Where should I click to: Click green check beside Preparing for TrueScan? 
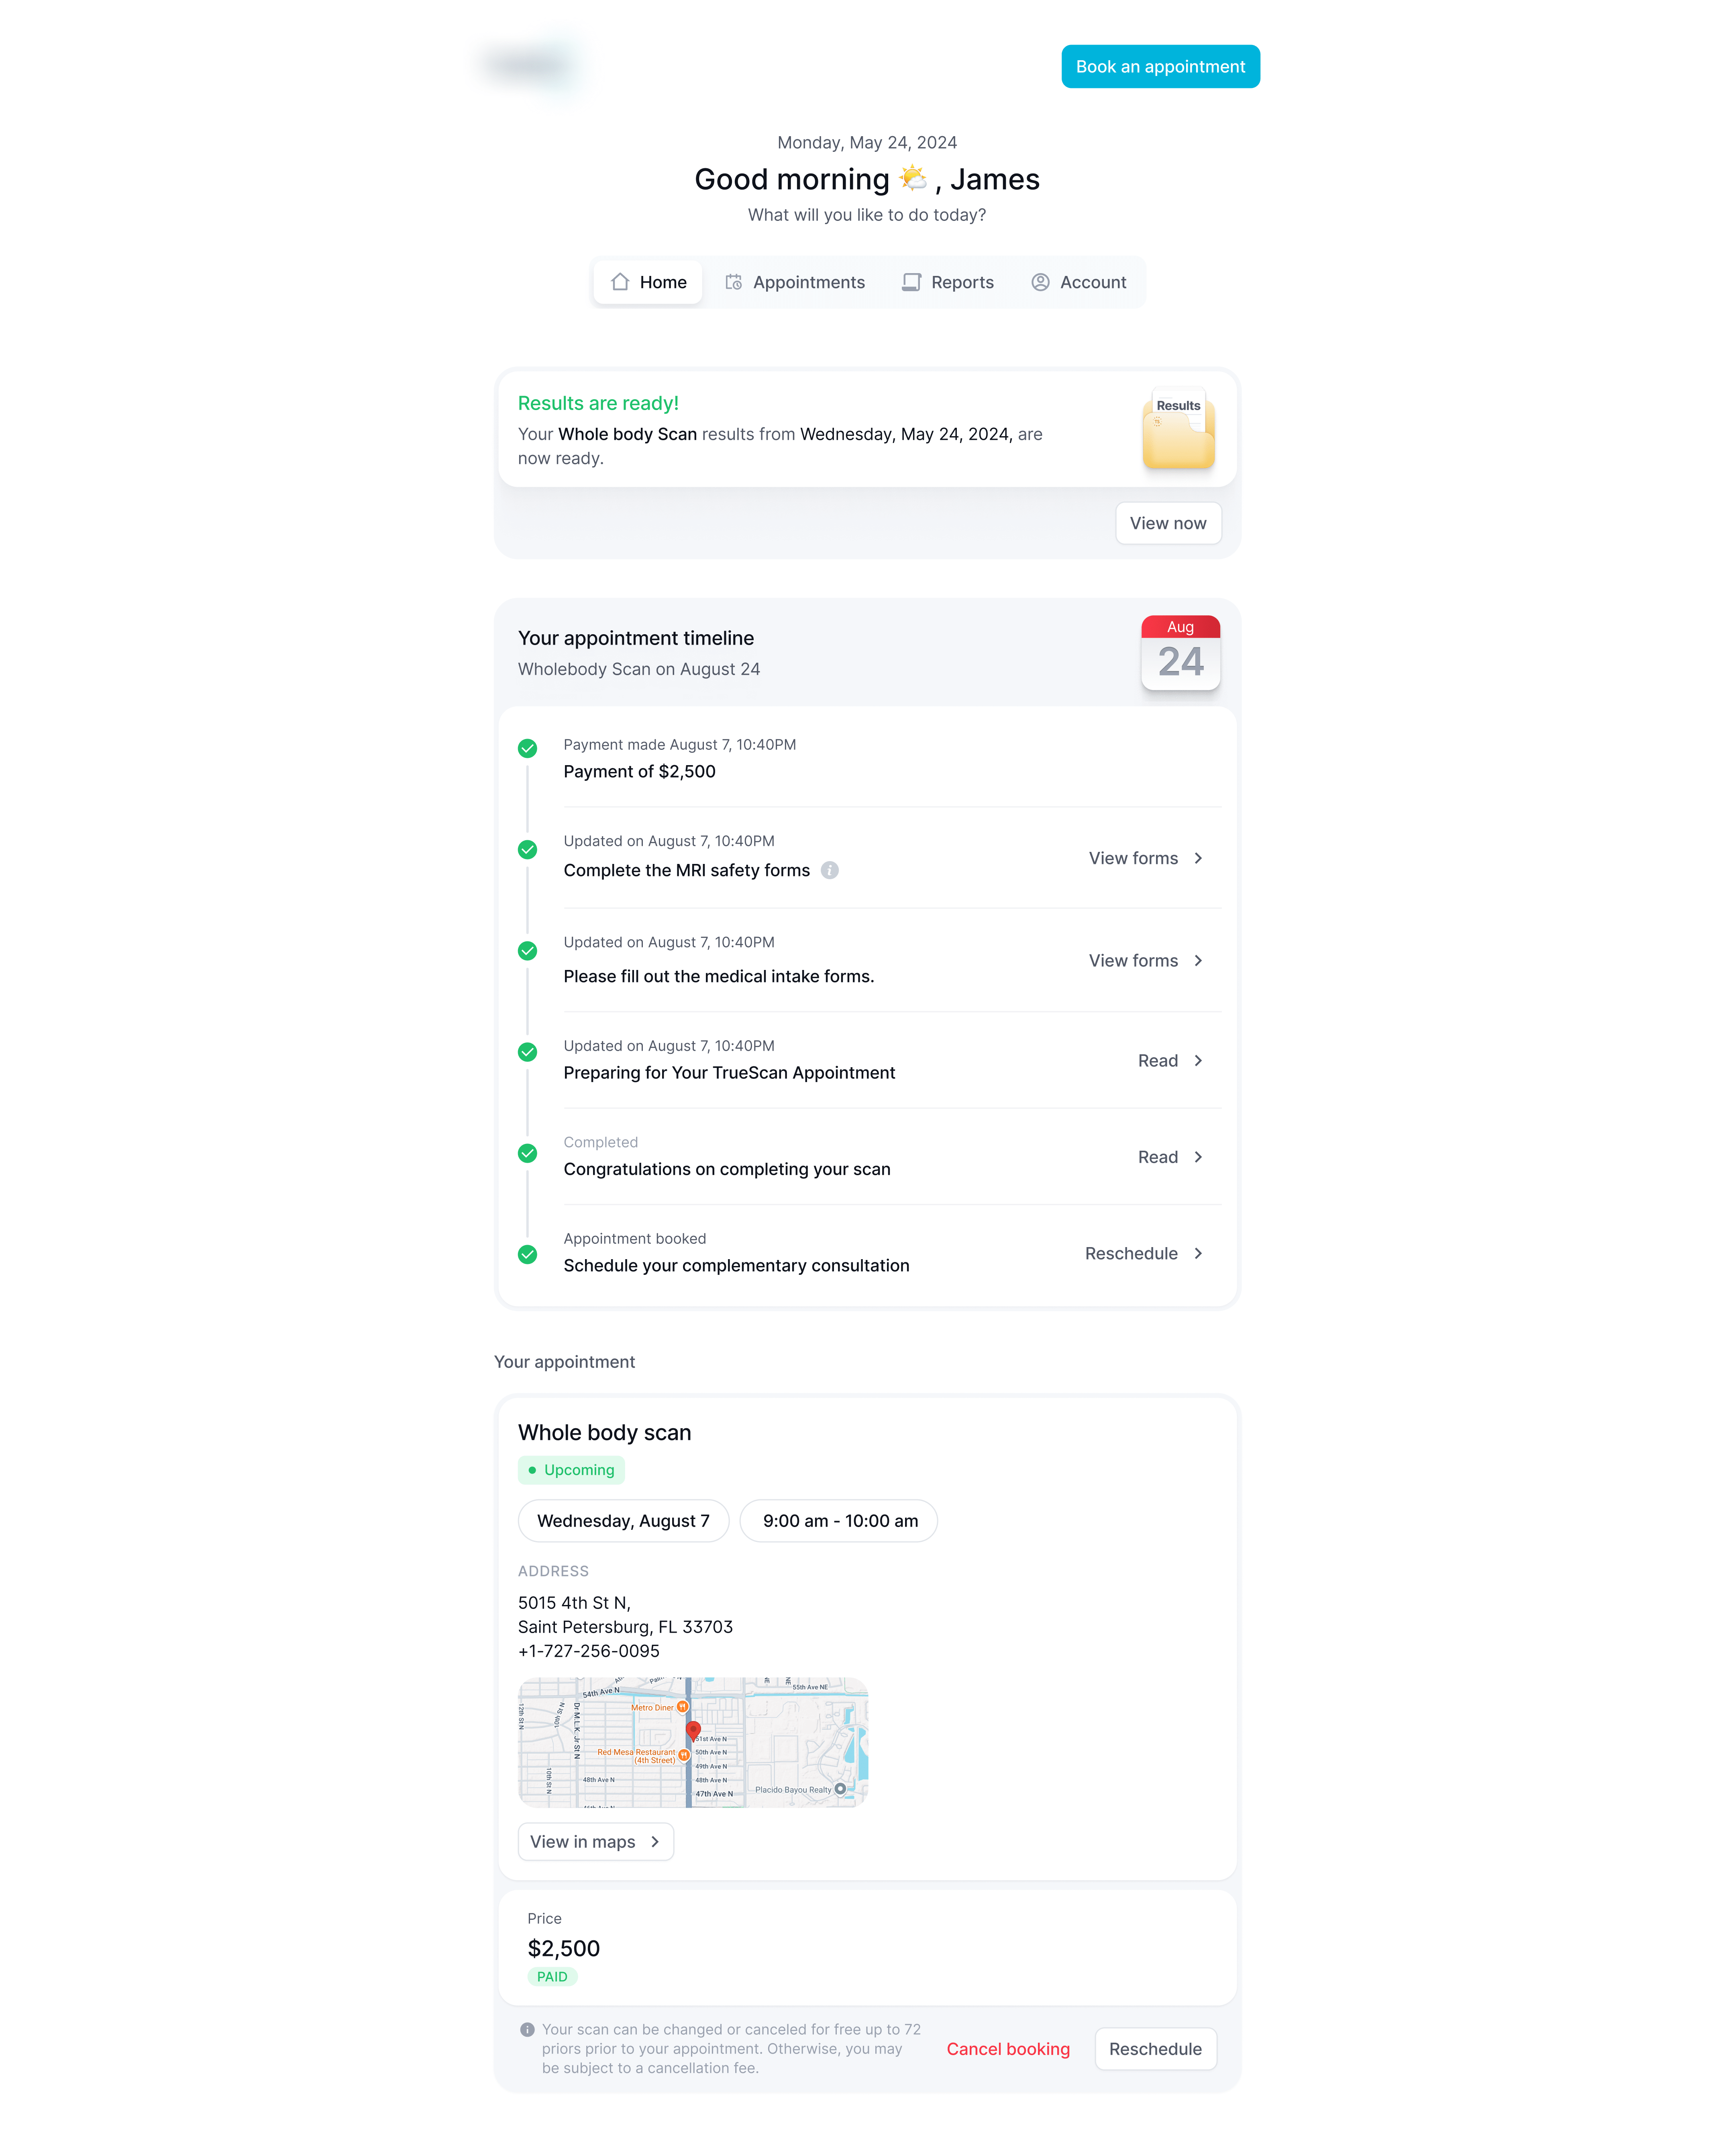[x=527, y=1052]
